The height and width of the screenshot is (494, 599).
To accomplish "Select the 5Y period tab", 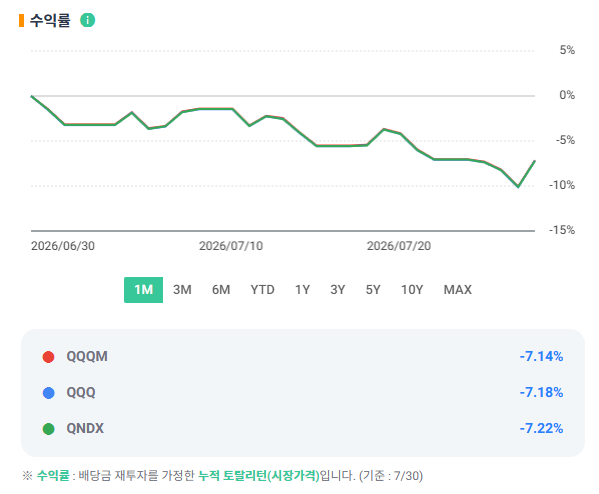I will (x=373, y=290).
